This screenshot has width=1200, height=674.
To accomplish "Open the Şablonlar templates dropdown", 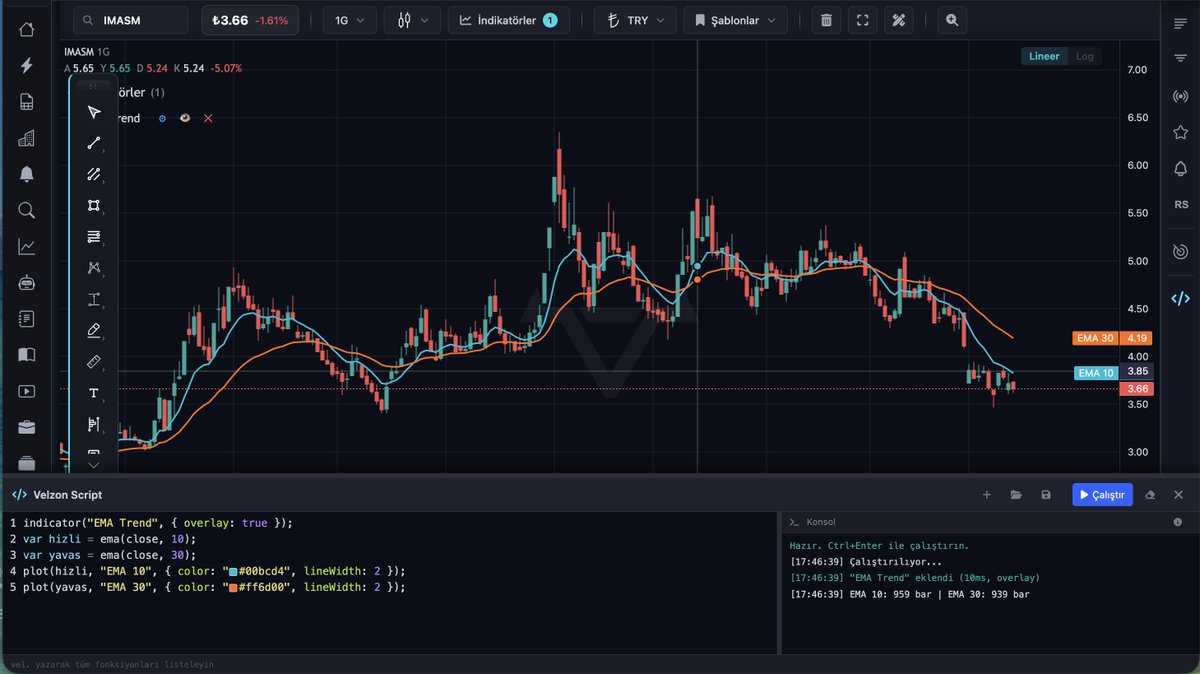I will click(735, 20).
